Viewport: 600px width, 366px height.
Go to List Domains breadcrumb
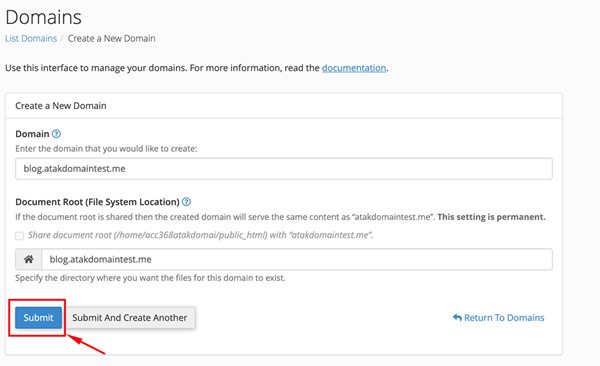pos(31,38)
